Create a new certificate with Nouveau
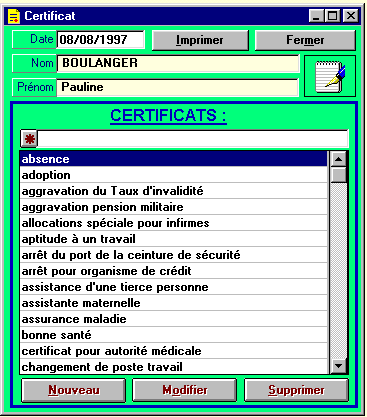This screenshot has width=367, height=417. click(x=73, y=390)
